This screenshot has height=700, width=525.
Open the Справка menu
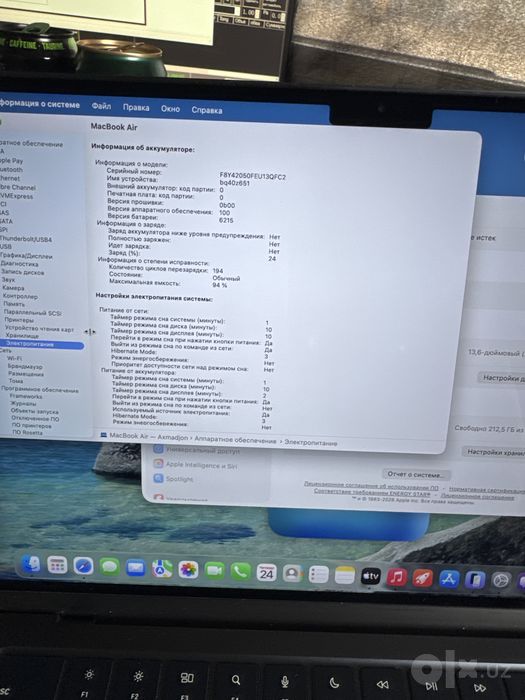tap(207, 110)
